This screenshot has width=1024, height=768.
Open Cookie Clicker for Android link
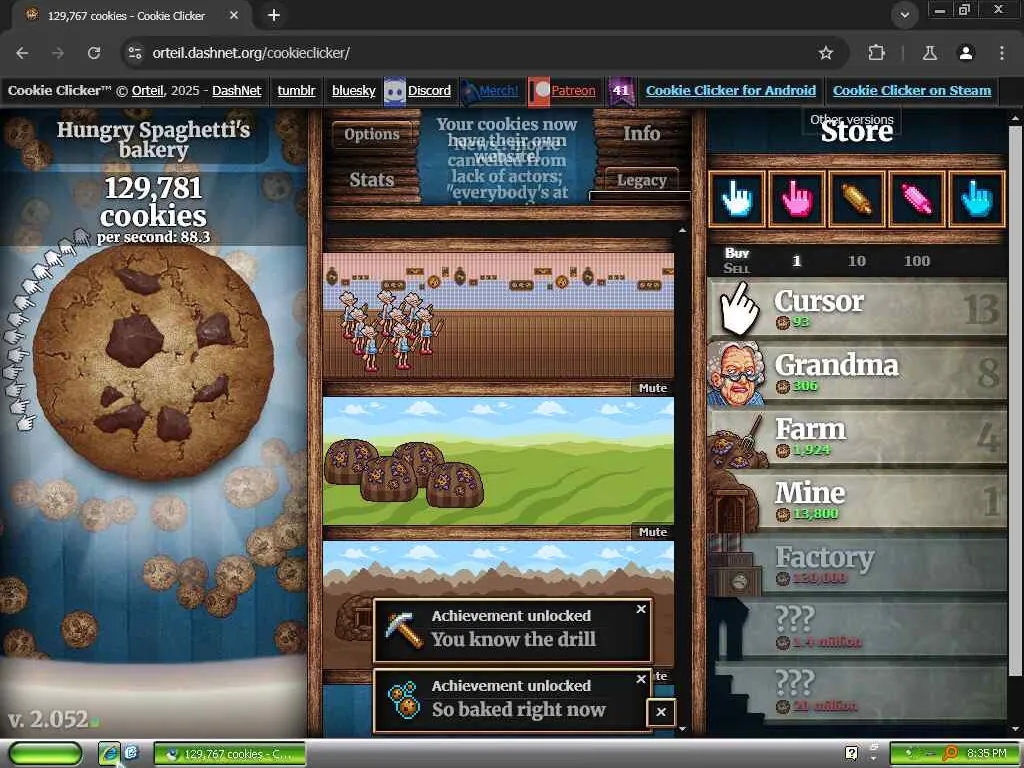tap(731, 91)
